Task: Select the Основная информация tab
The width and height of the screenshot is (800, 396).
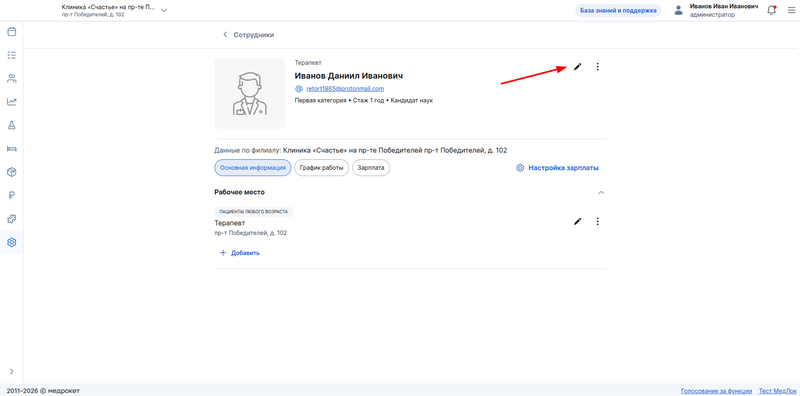Action: tap(253, 167)
